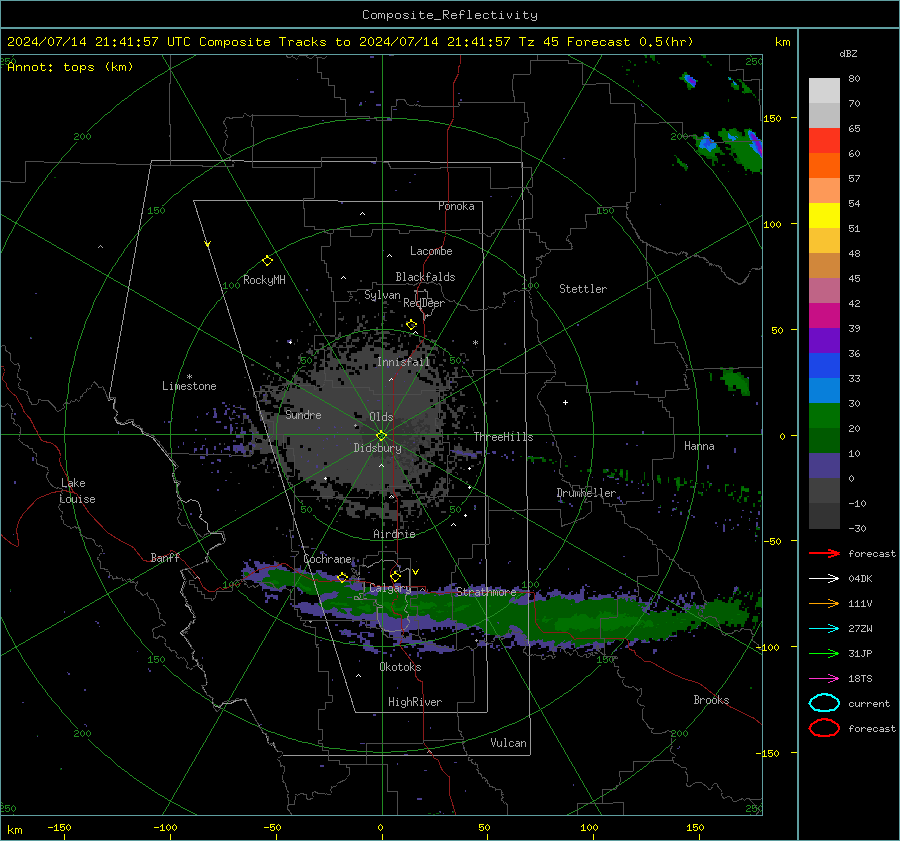Click the magenta 18TS arrow legend icon

pyautogui.click(x=824, y=679)
